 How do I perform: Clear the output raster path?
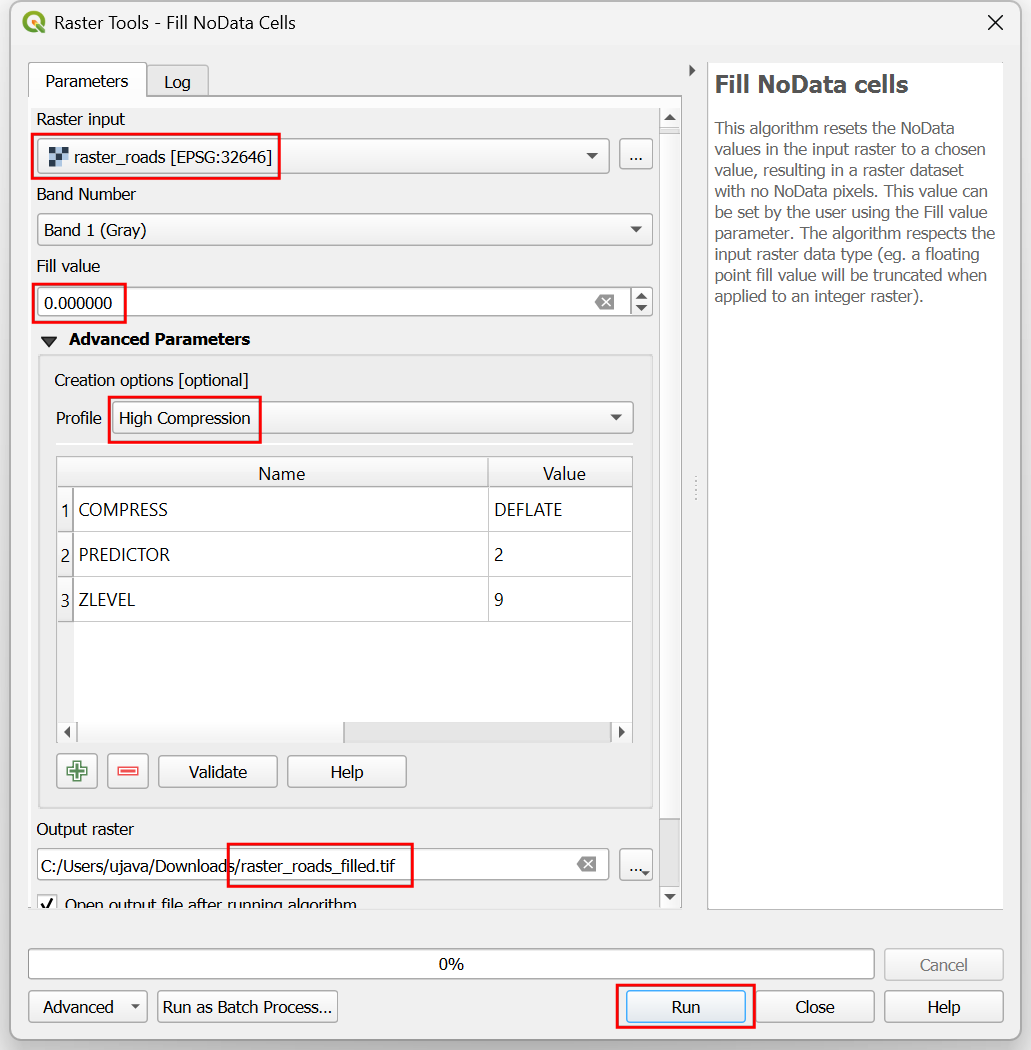pos(588,864)
